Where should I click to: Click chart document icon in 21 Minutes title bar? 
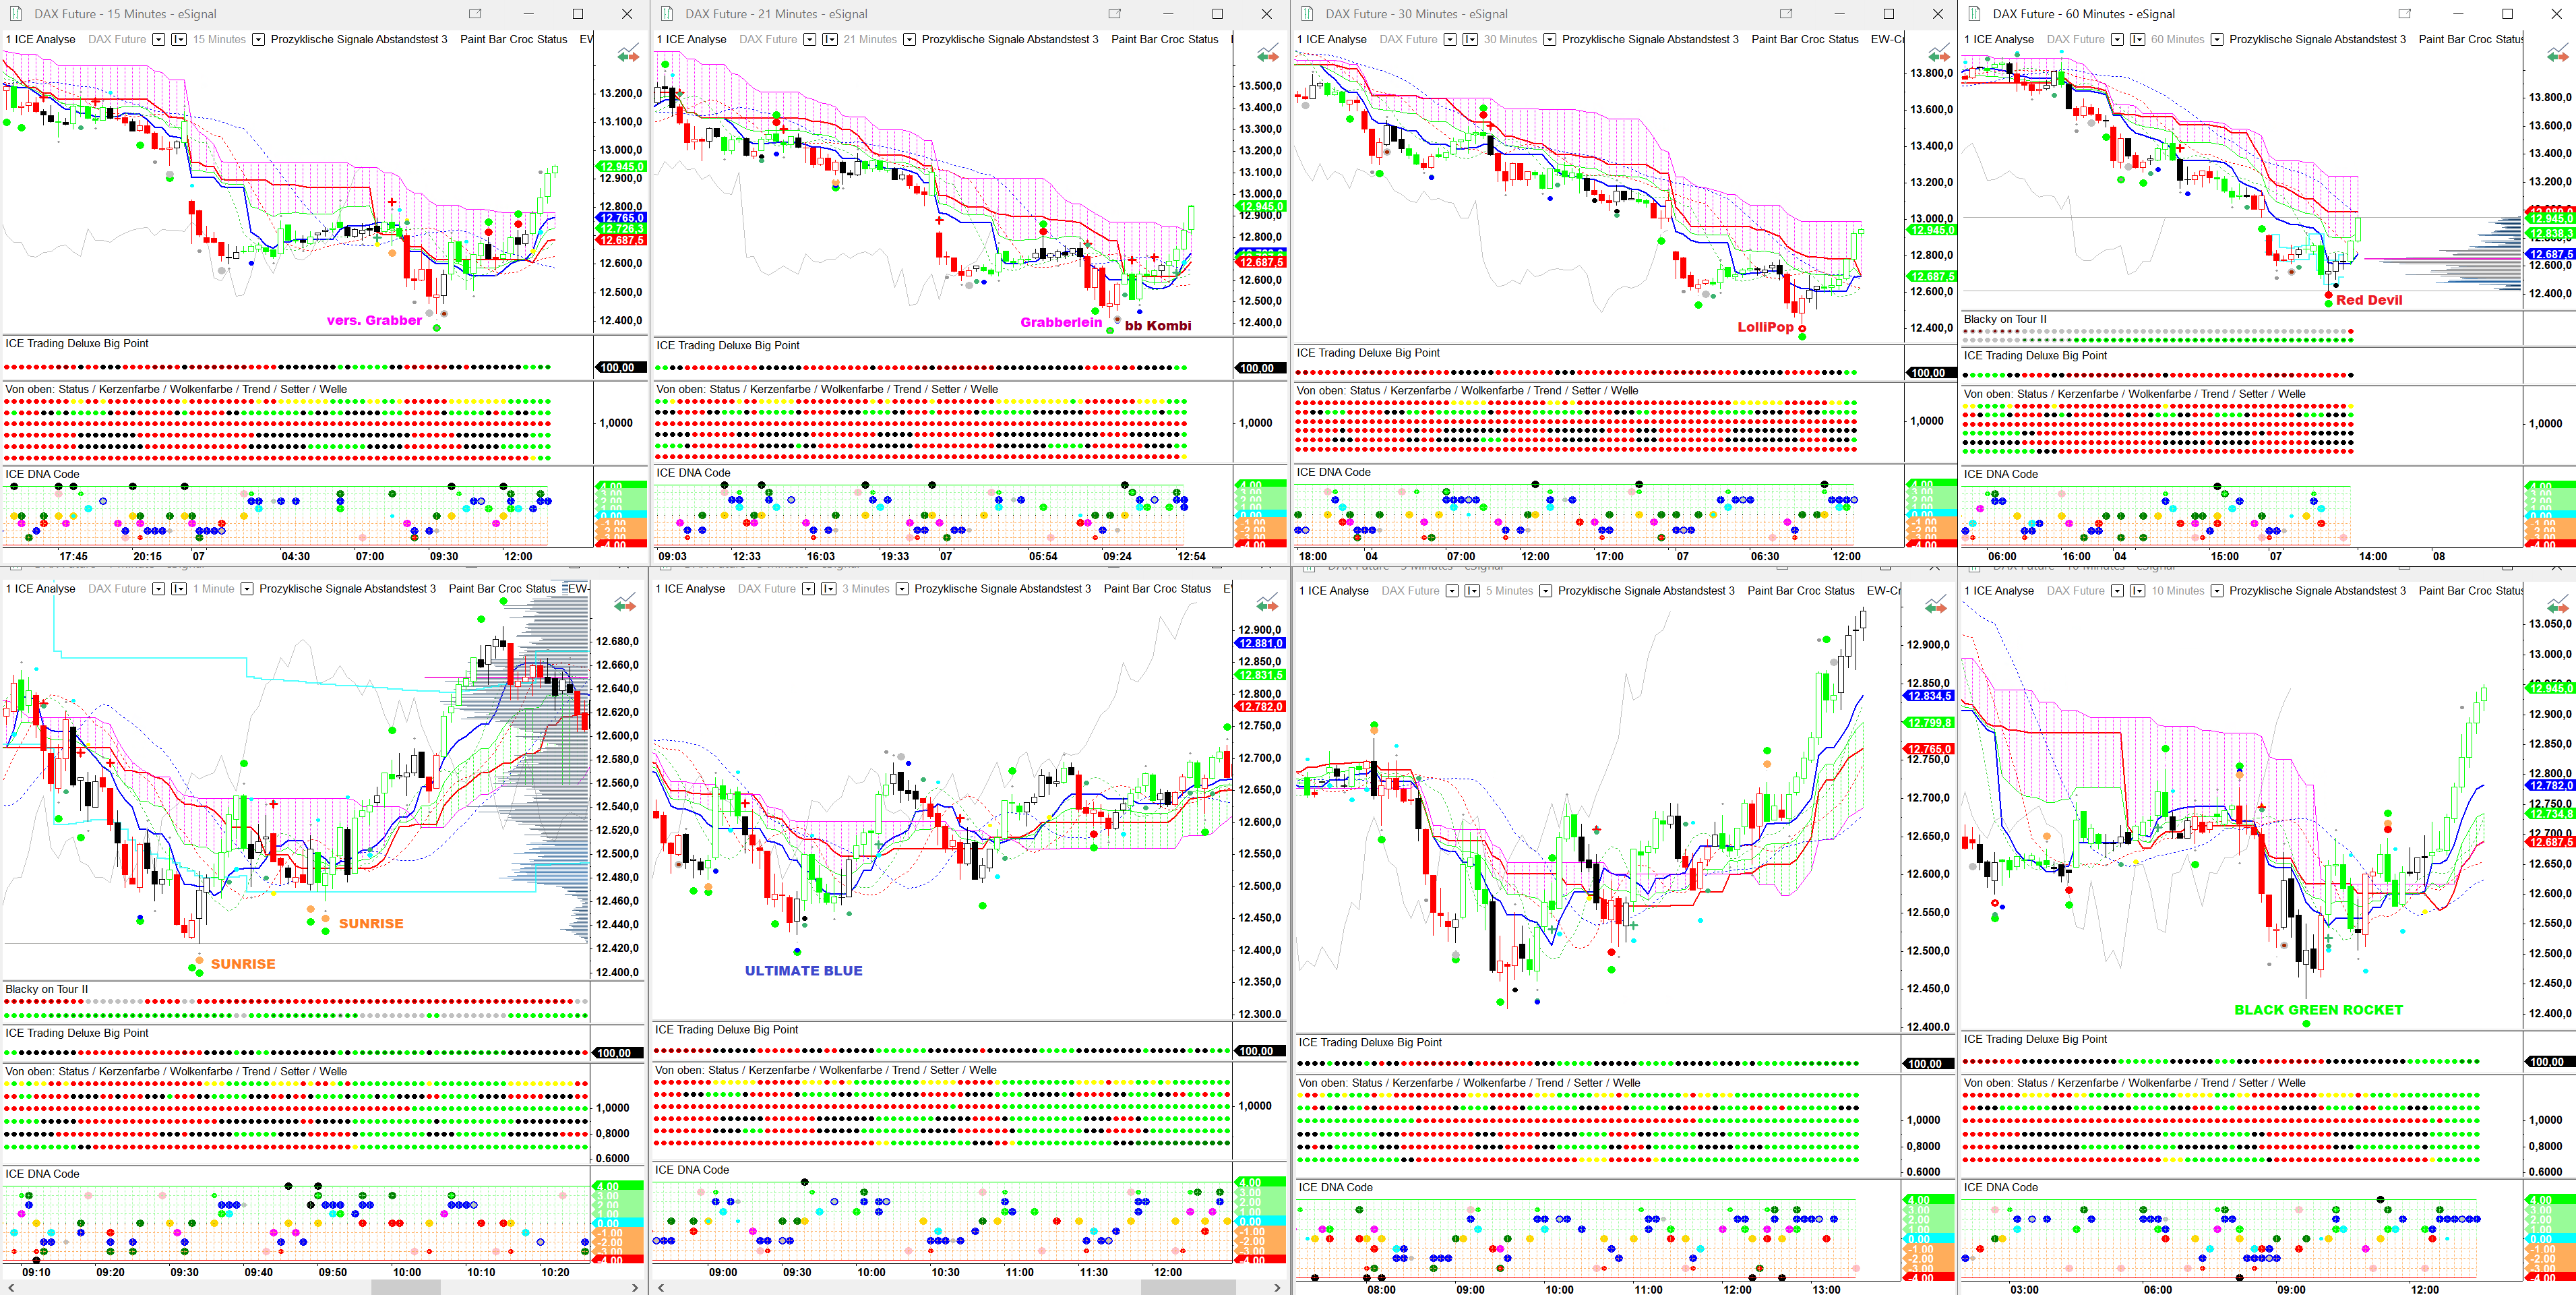coord(667,14)
